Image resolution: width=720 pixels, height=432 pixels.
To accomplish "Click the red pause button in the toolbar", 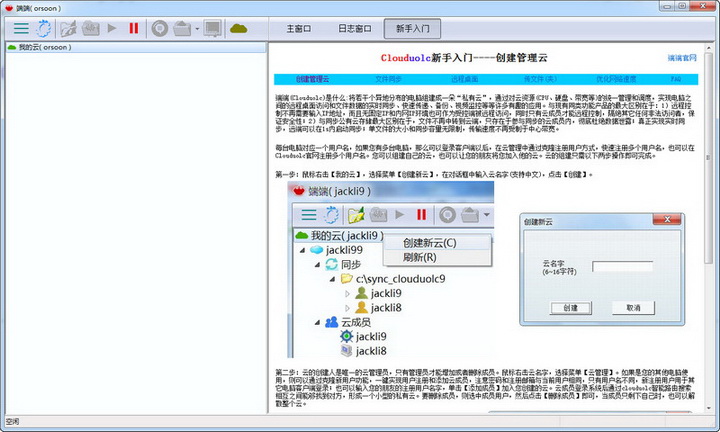I will point(134,28).
